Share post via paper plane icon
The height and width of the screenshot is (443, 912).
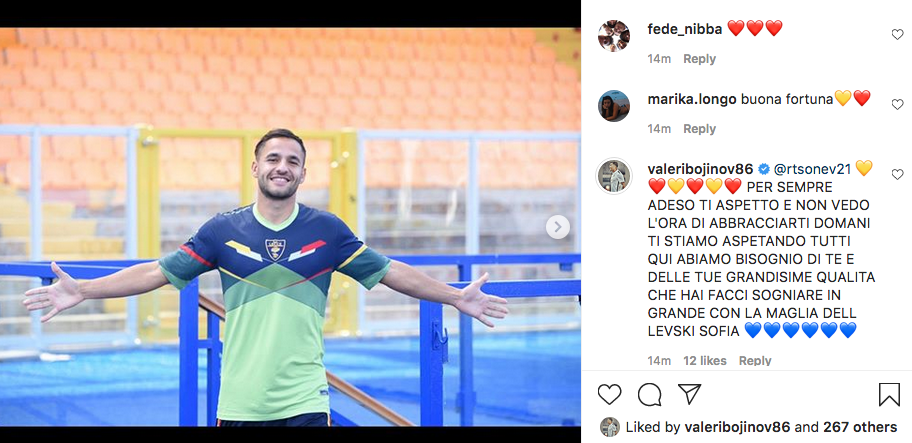pyautogui.click(x=689, y=394)
